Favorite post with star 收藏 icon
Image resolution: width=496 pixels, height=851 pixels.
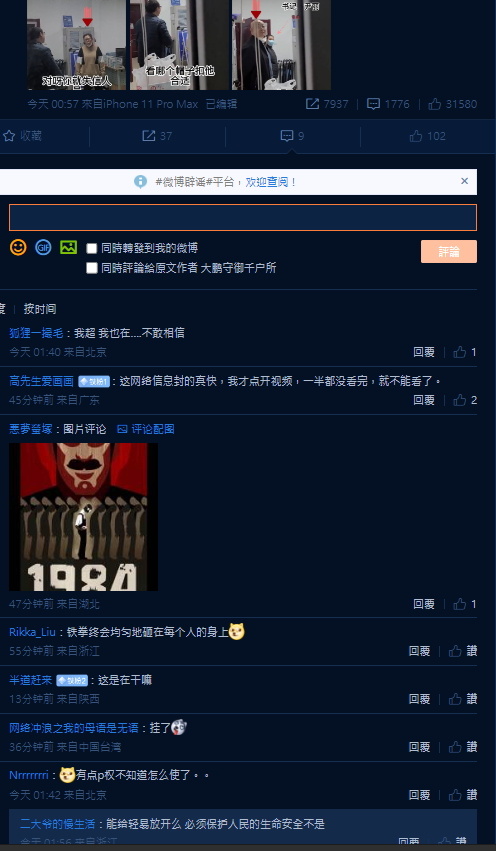(22, 136)
